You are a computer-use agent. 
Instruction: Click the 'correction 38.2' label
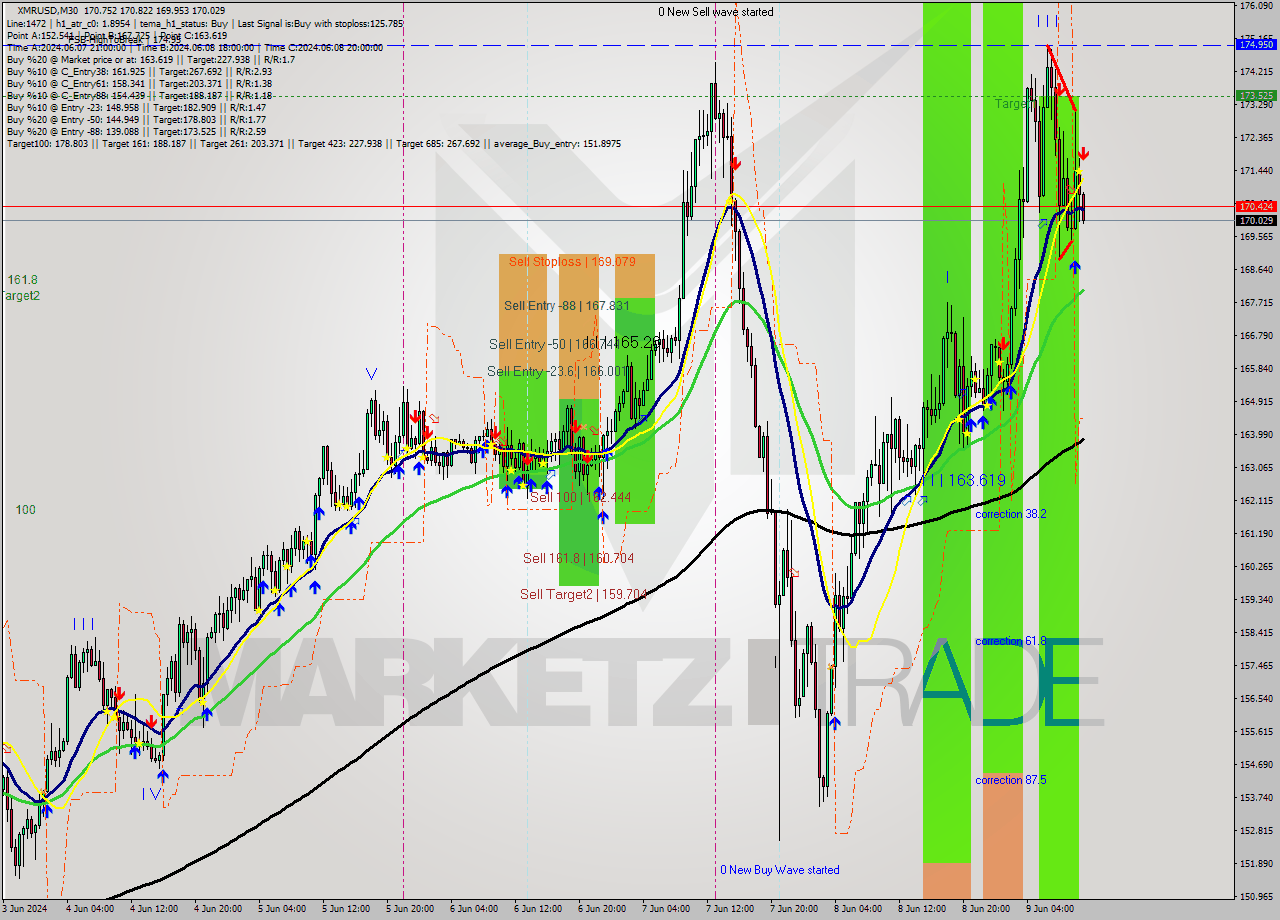(1011, 514)
